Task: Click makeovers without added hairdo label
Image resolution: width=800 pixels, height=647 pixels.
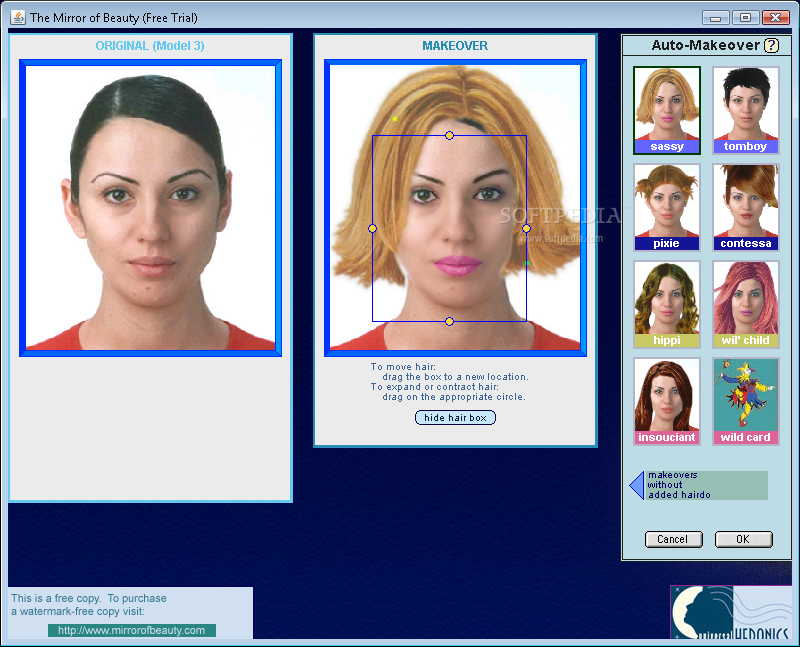Action: [706, 485]
